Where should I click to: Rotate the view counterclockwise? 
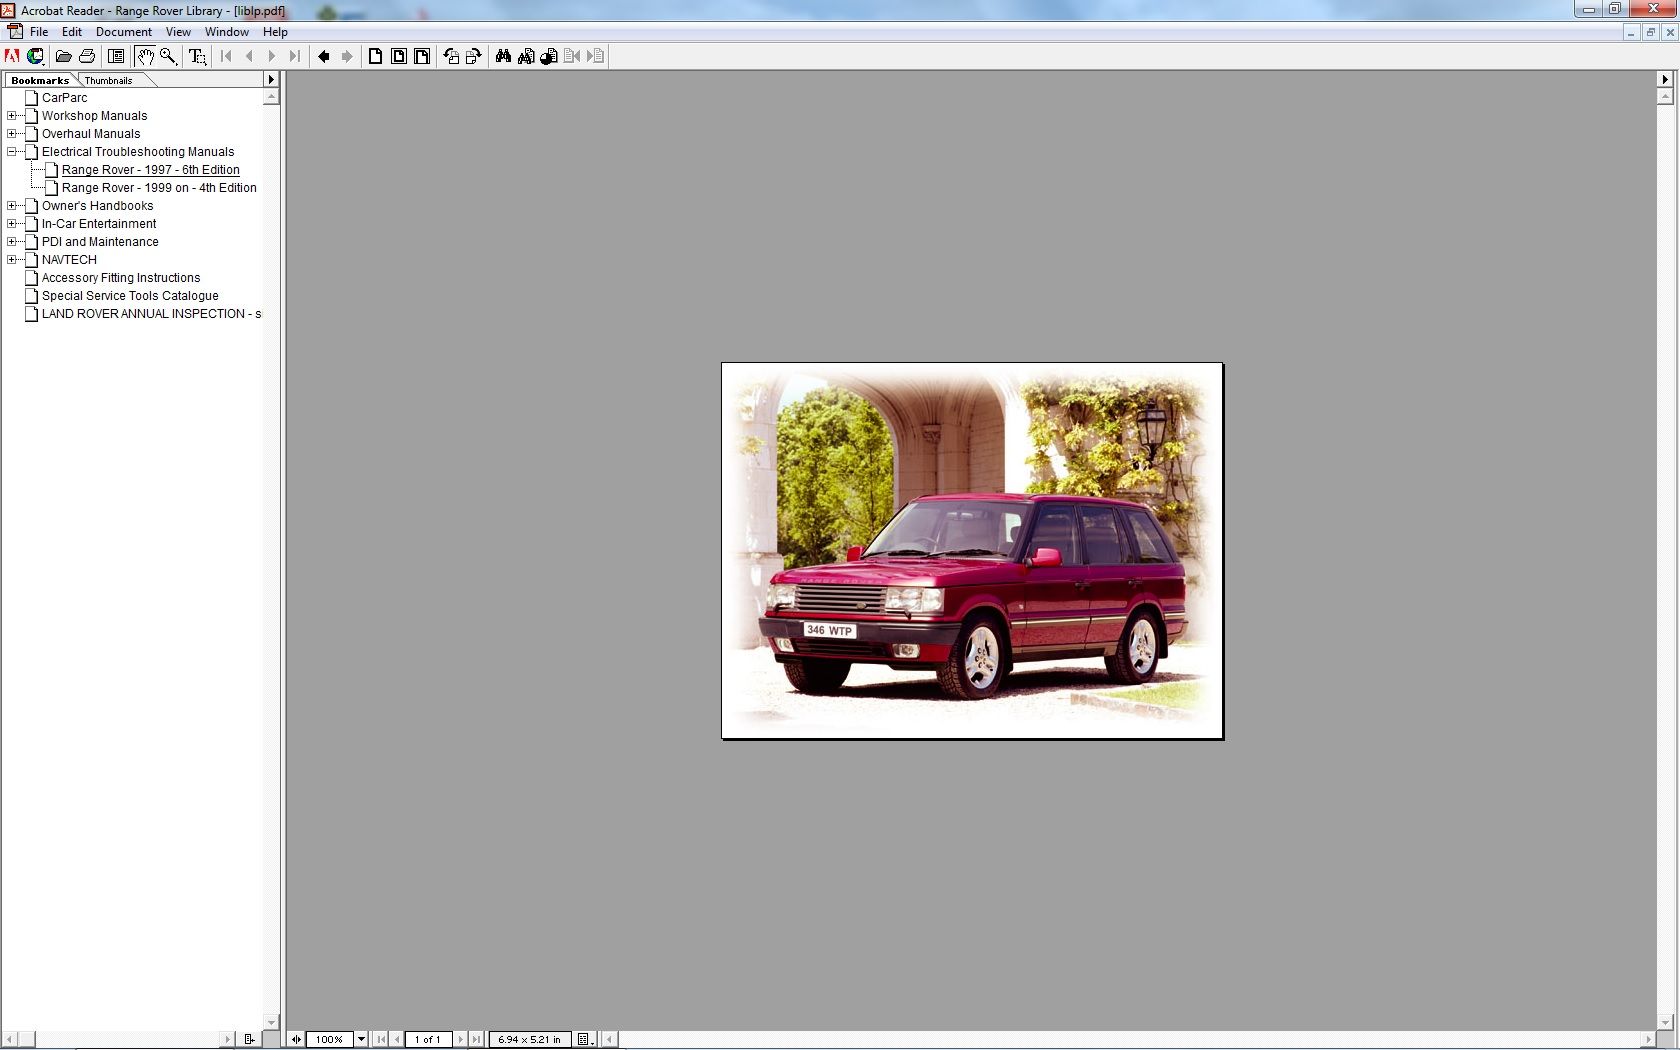pos(451,57)
